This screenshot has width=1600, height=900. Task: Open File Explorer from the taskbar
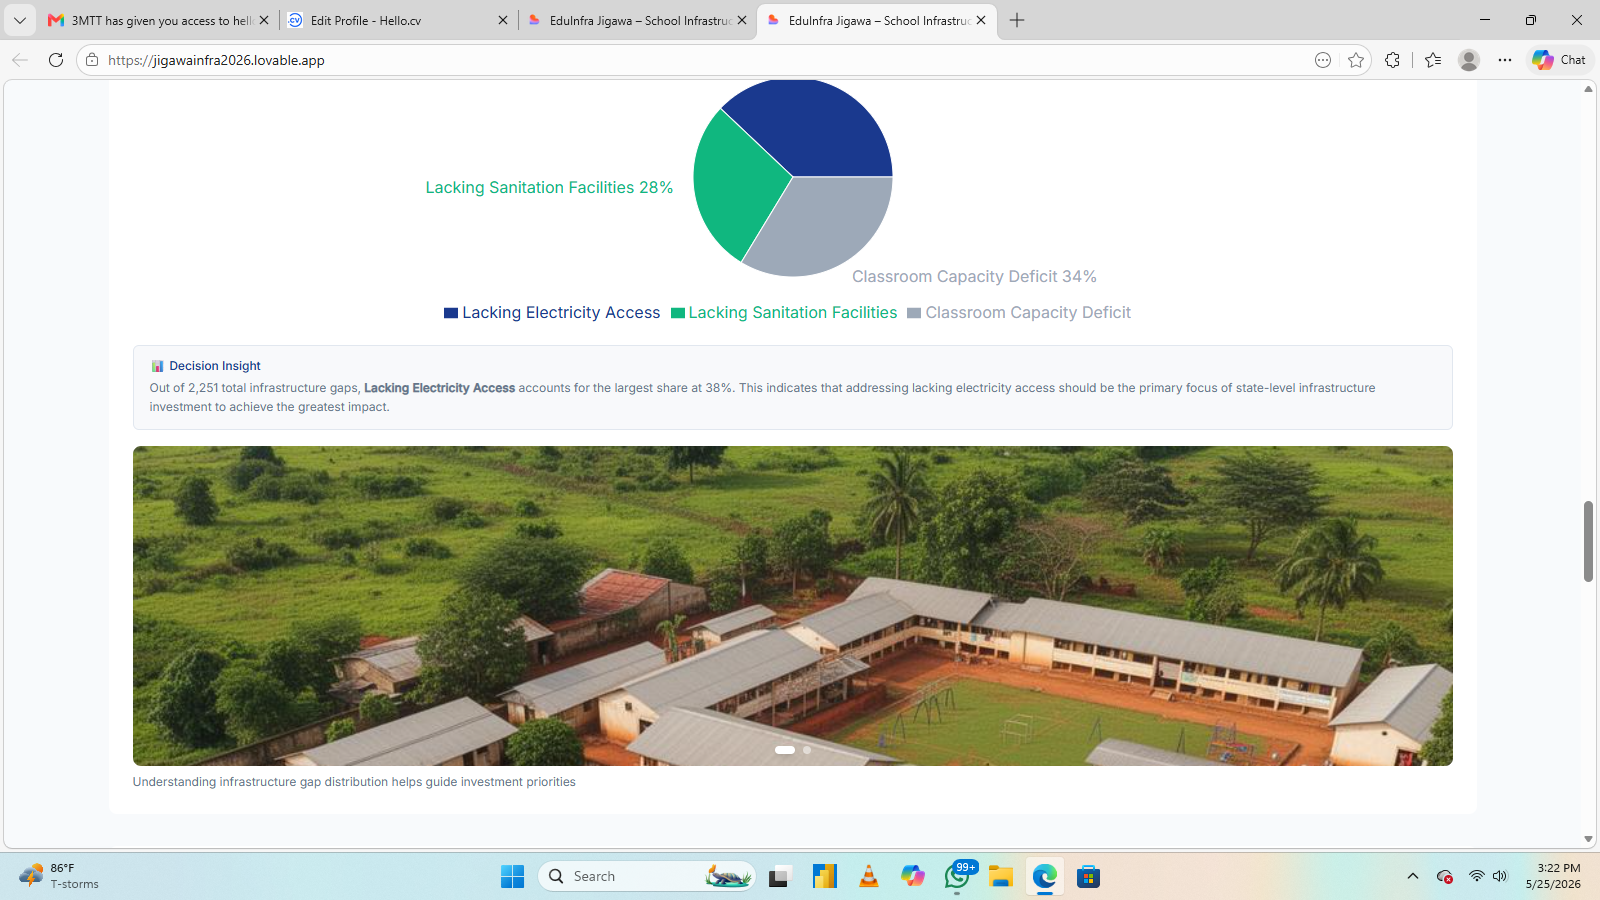(1001, 877)
